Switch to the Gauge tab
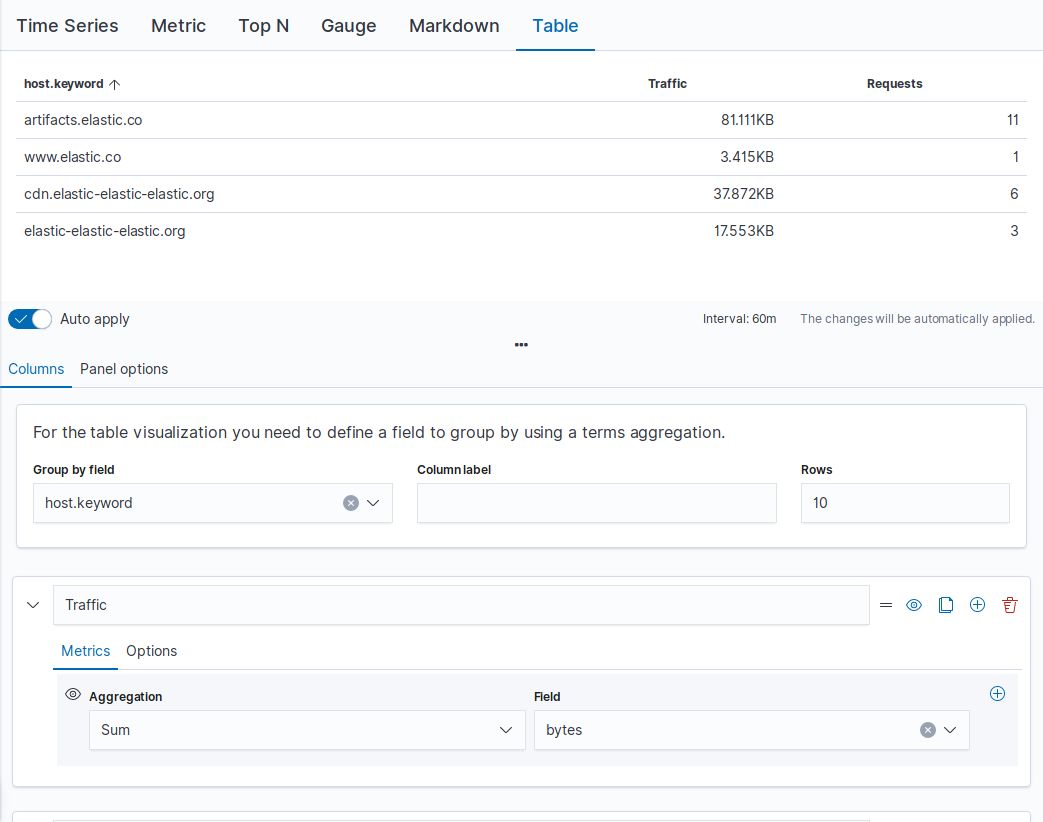 pos(348,26)
